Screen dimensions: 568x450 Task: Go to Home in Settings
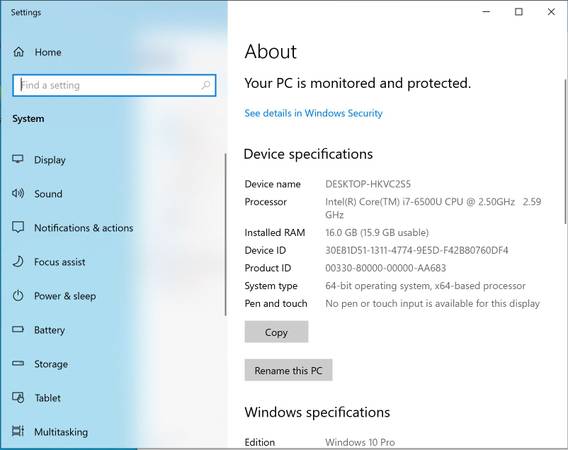pos(48,52)
